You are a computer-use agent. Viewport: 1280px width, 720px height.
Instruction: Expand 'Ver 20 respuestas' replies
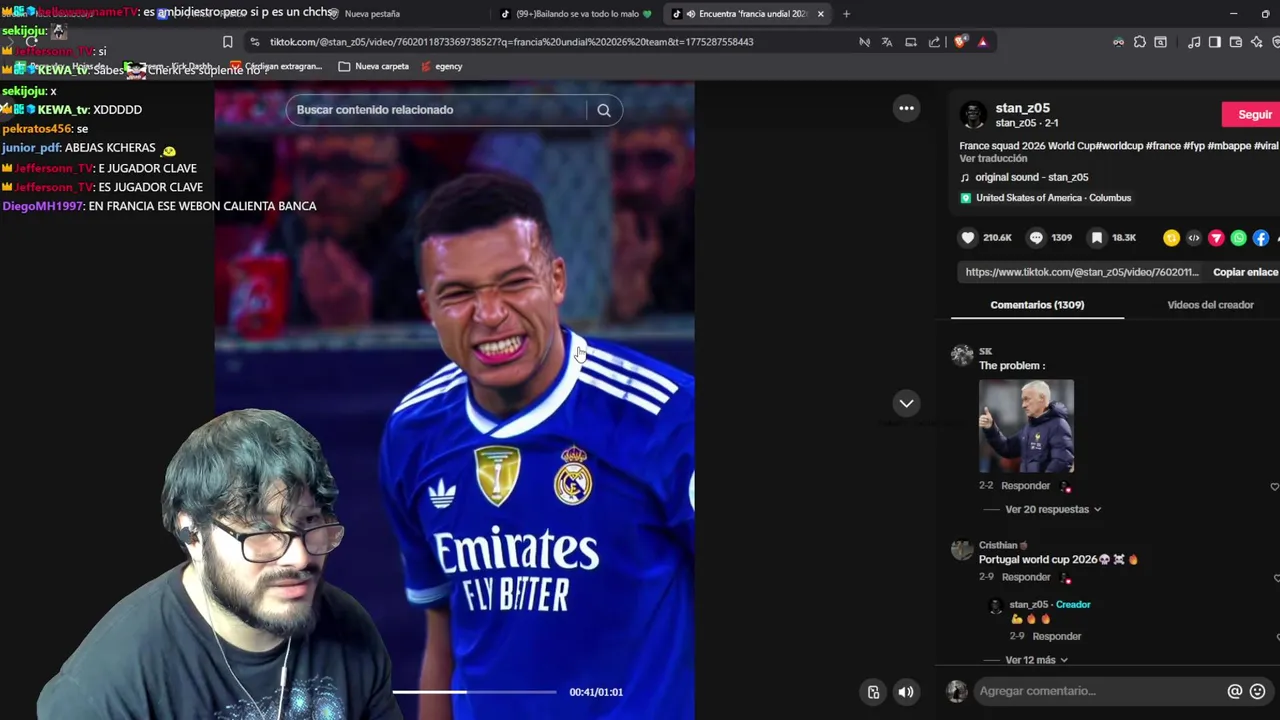(1053, 509)
